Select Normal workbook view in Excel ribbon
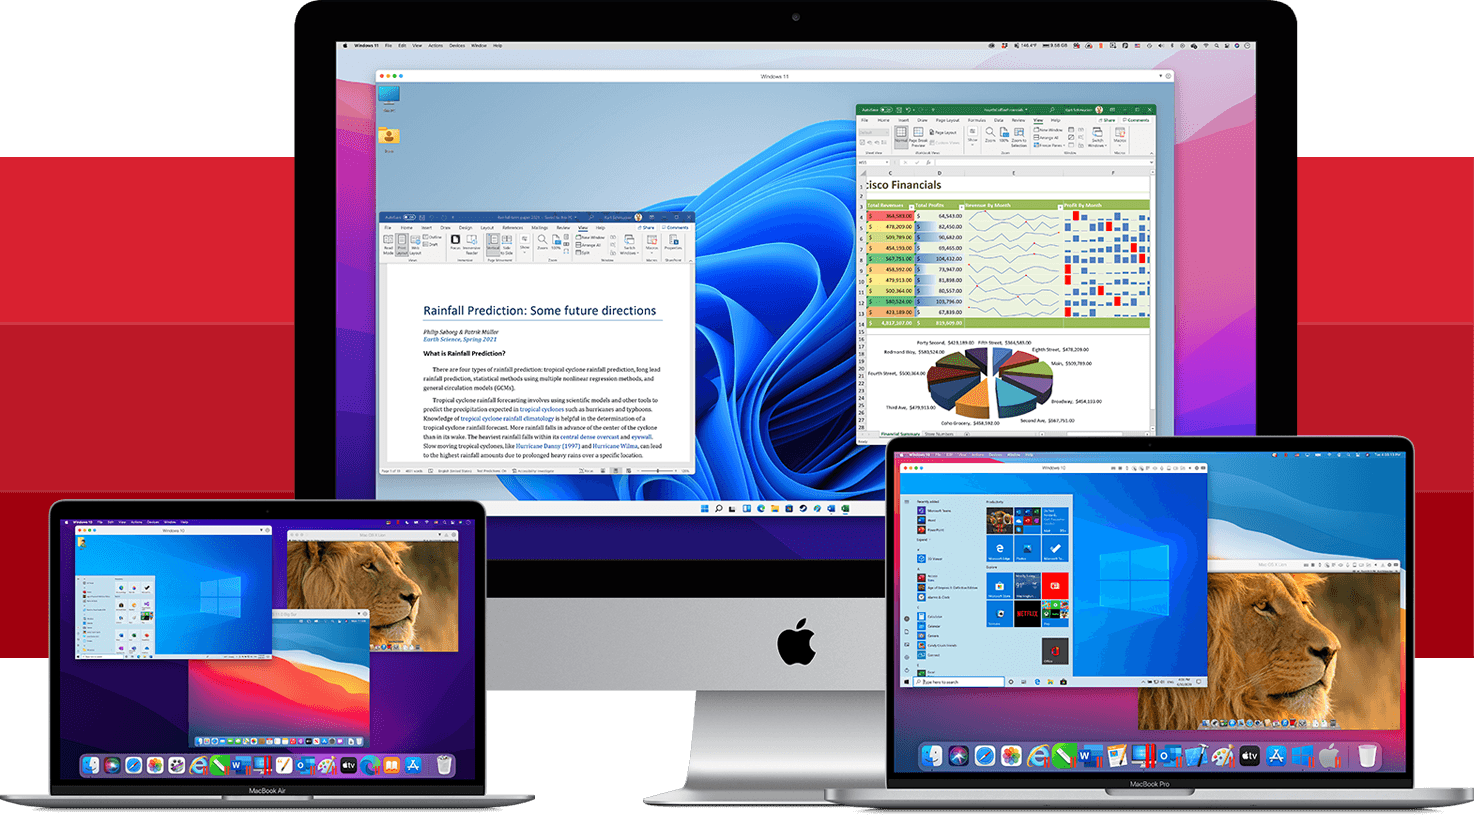1474x816 pixels. (901, 137)
